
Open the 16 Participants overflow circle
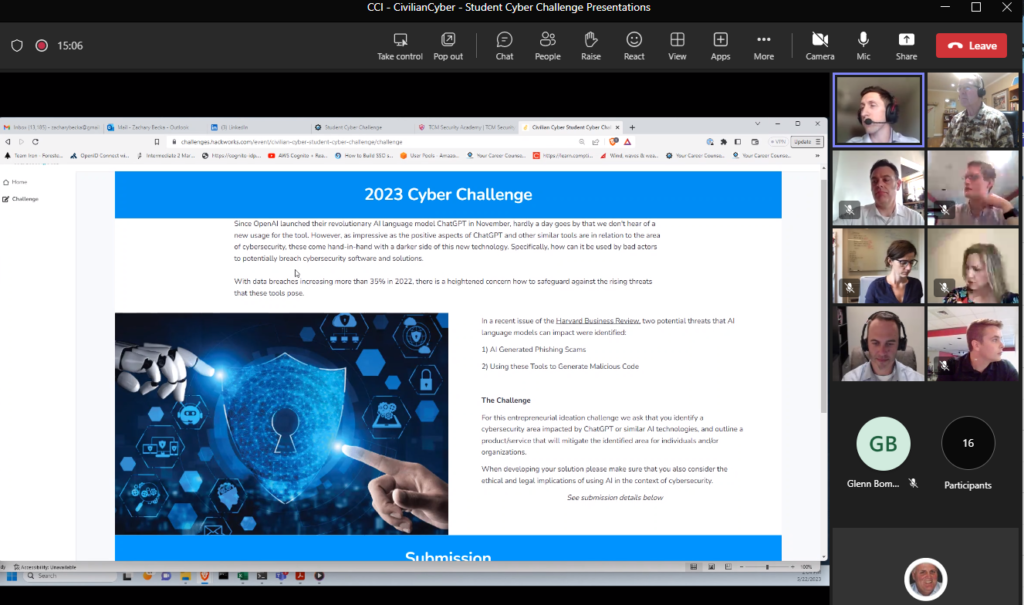click(x=968, y=443)
